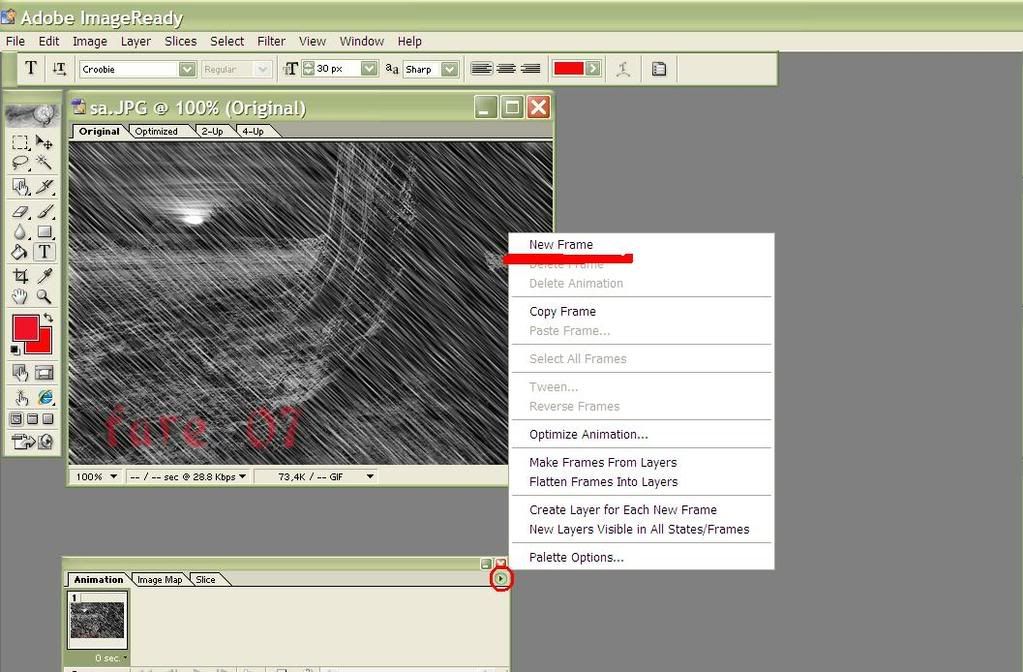Select the Blur (water drop) tool

point(20,232)
